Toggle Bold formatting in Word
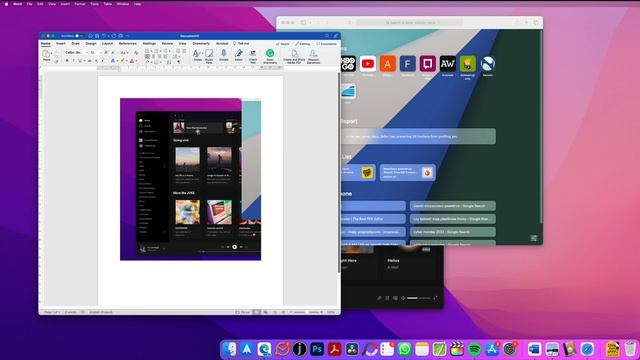 [x=67, y=61]
